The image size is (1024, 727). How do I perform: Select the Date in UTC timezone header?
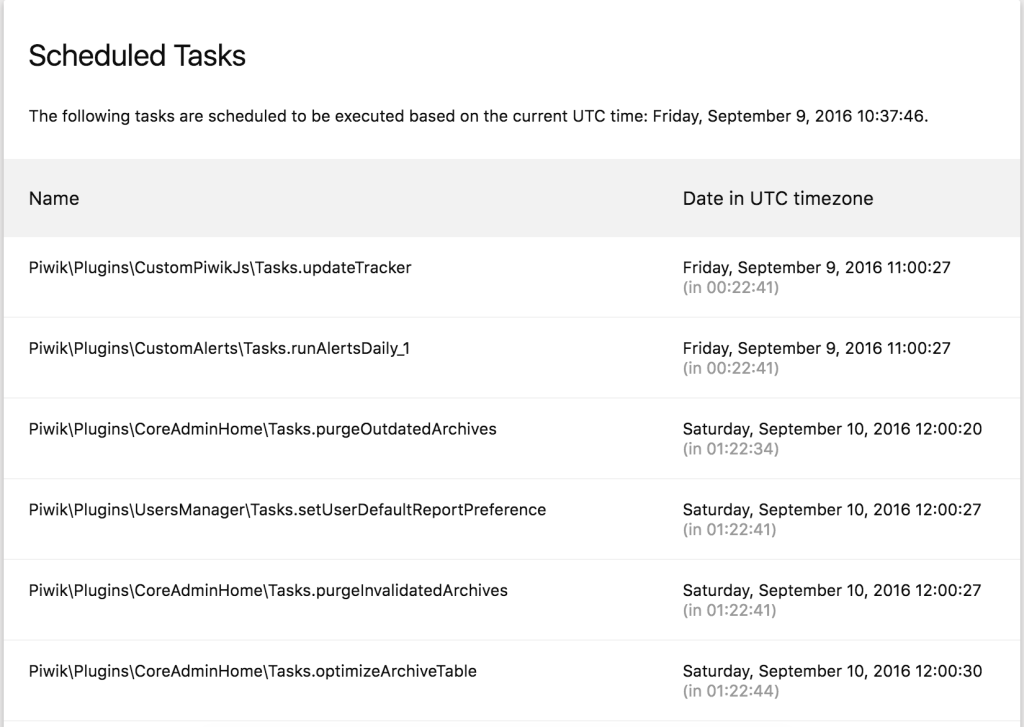click(778, 199)
